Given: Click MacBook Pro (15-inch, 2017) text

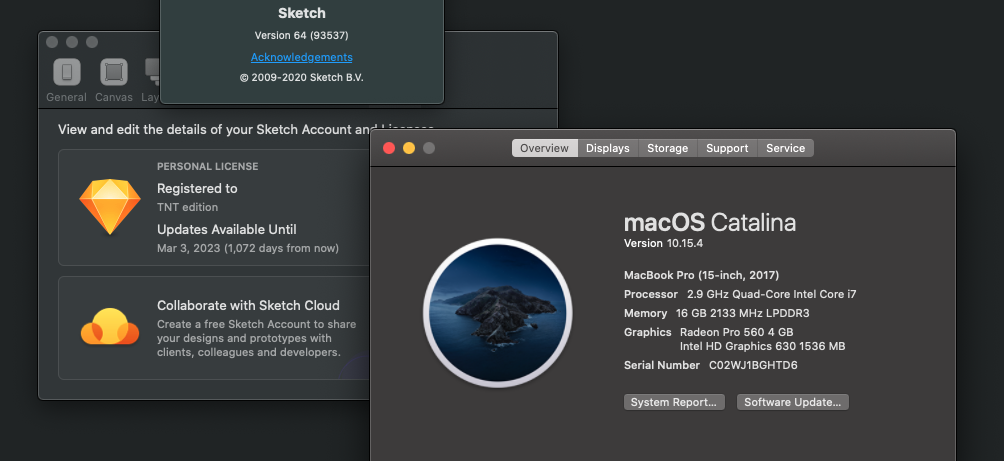Looking at the screenshot, I should pos(701,275).
